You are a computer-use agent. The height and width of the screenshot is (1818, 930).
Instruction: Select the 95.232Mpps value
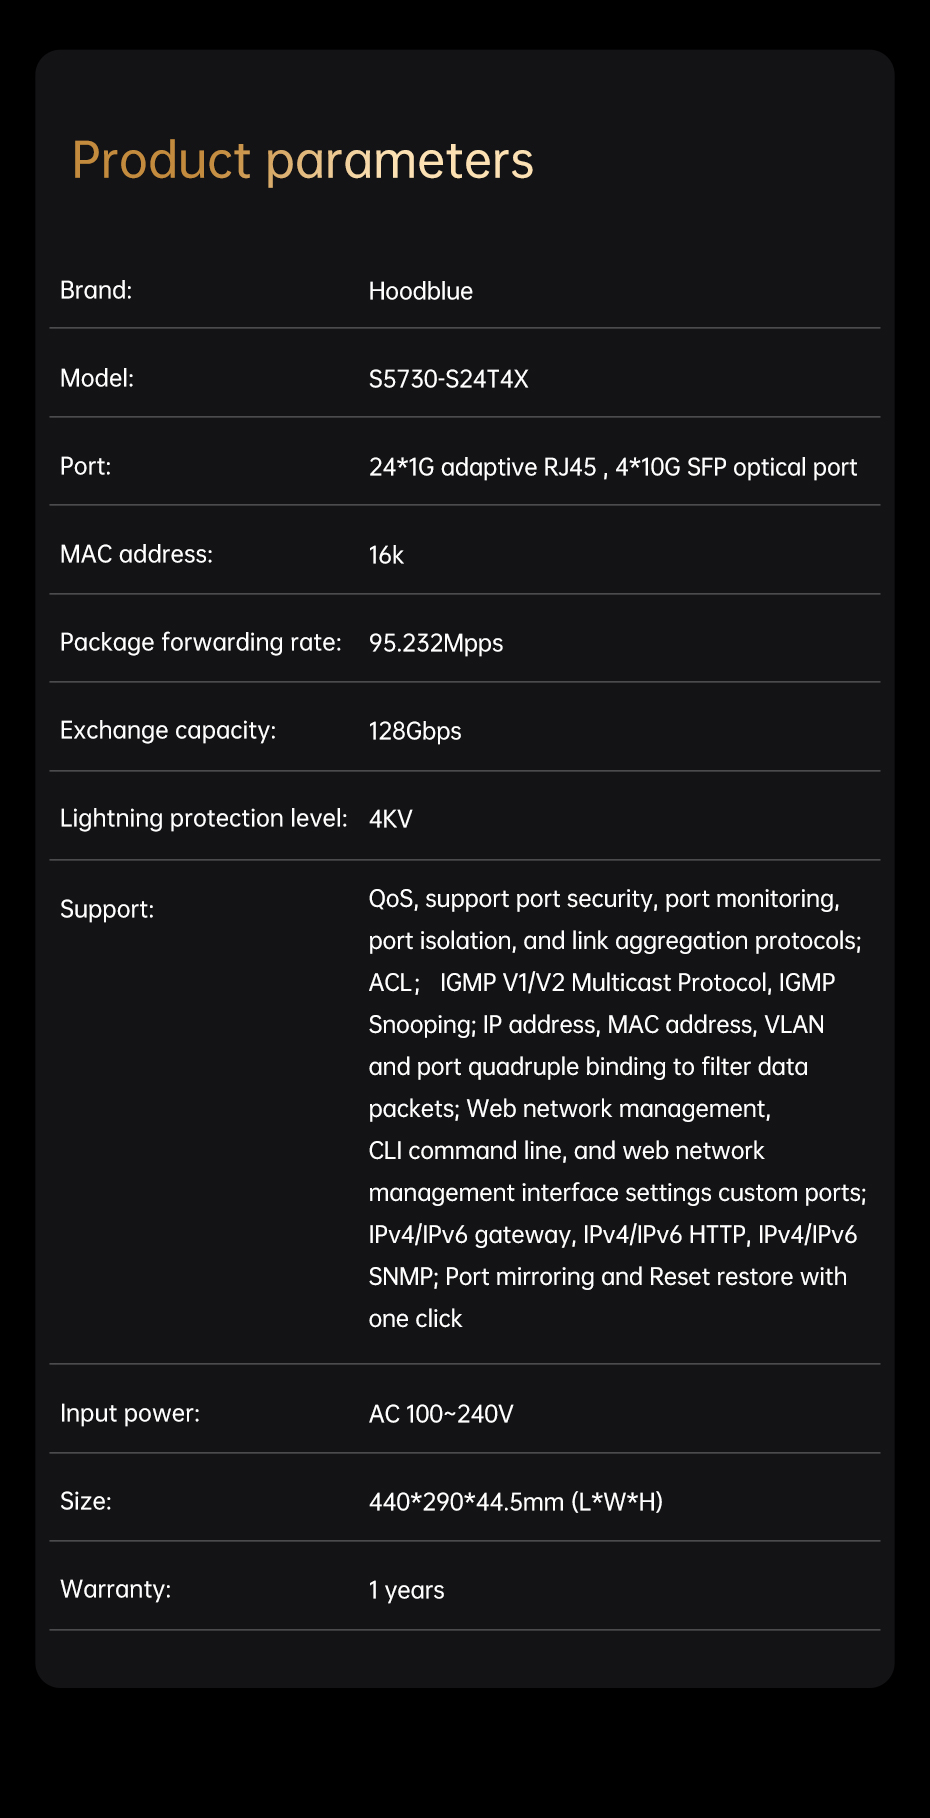tap(436, 644)
